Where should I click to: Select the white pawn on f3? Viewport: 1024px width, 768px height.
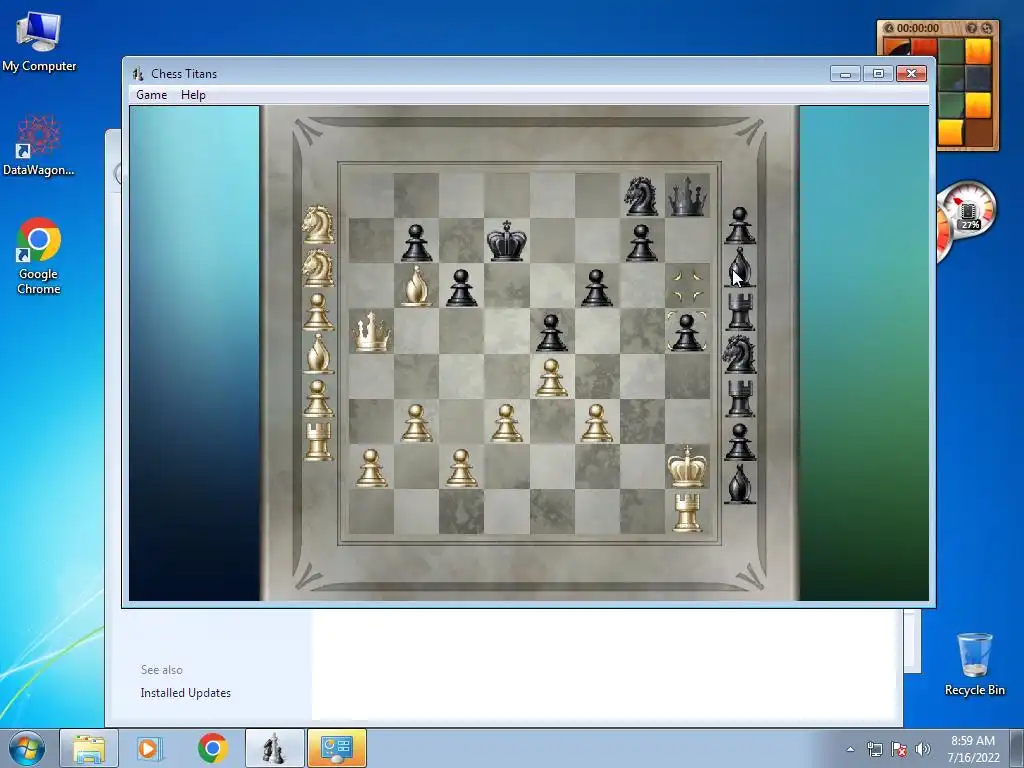click(596, 423)
